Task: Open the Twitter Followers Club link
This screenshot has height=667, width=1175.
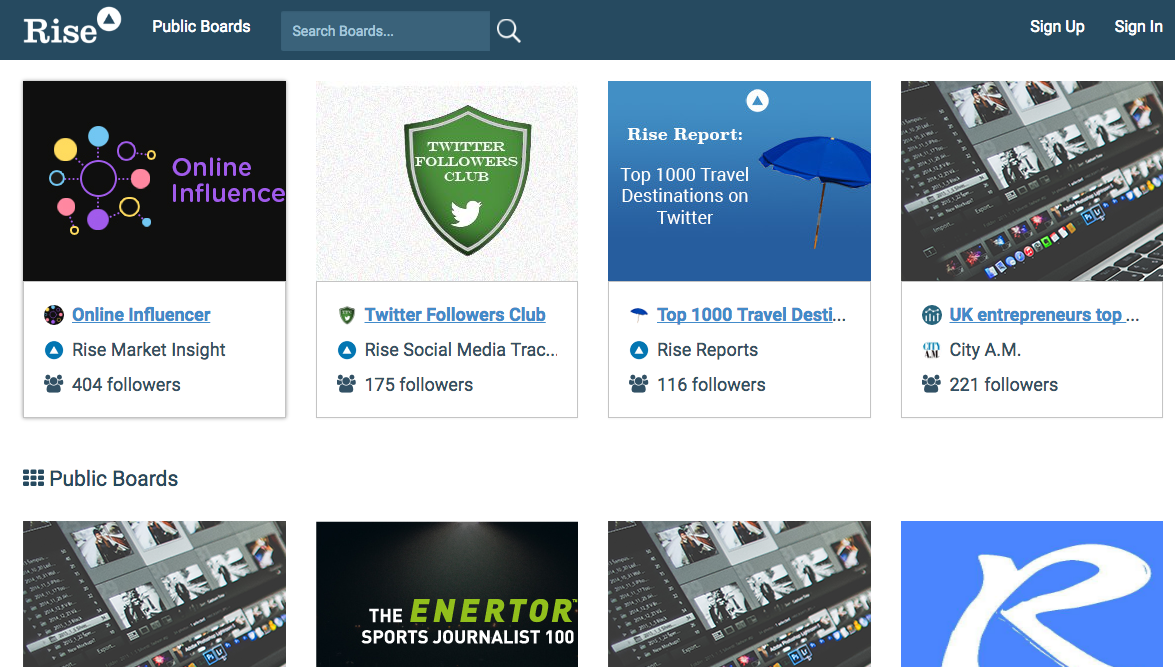Action: [455, 315]
